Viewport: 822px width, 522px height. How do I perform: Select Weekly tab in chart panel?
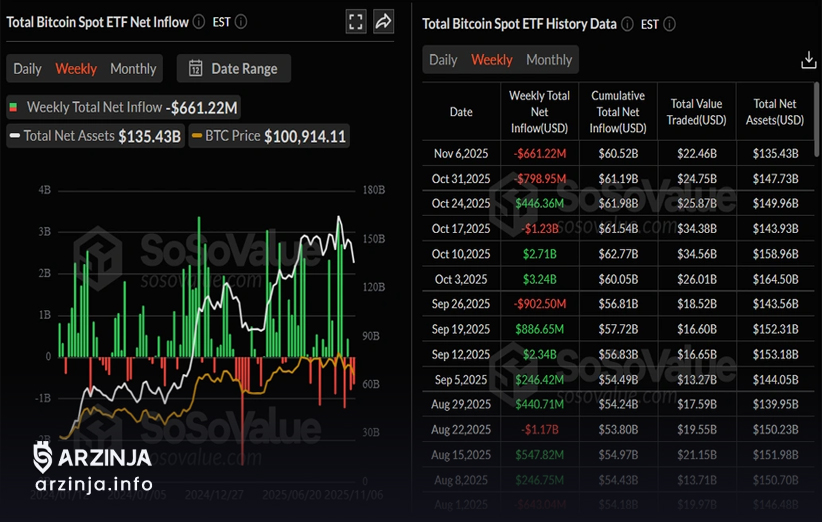(x=76, y=69)
